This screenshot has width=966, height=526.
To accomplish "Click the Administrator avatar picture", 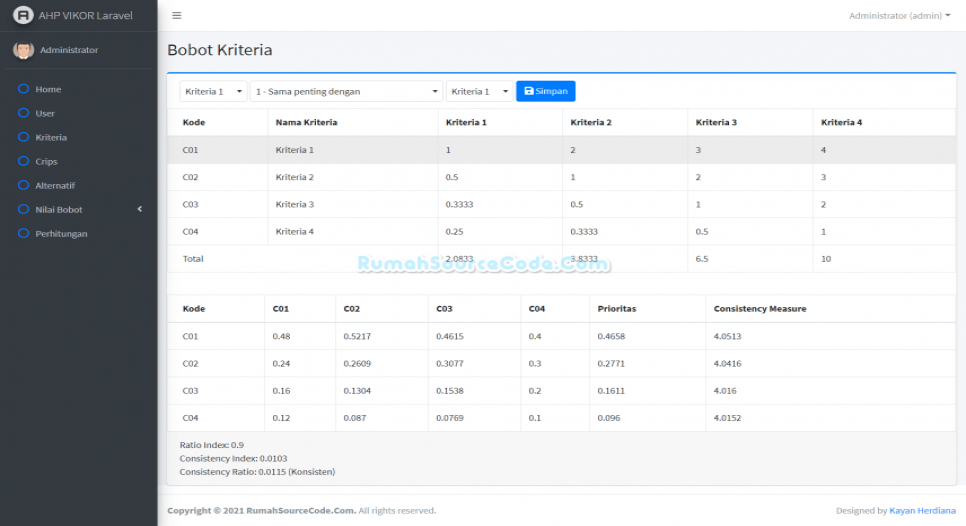I will pos(23,50).
